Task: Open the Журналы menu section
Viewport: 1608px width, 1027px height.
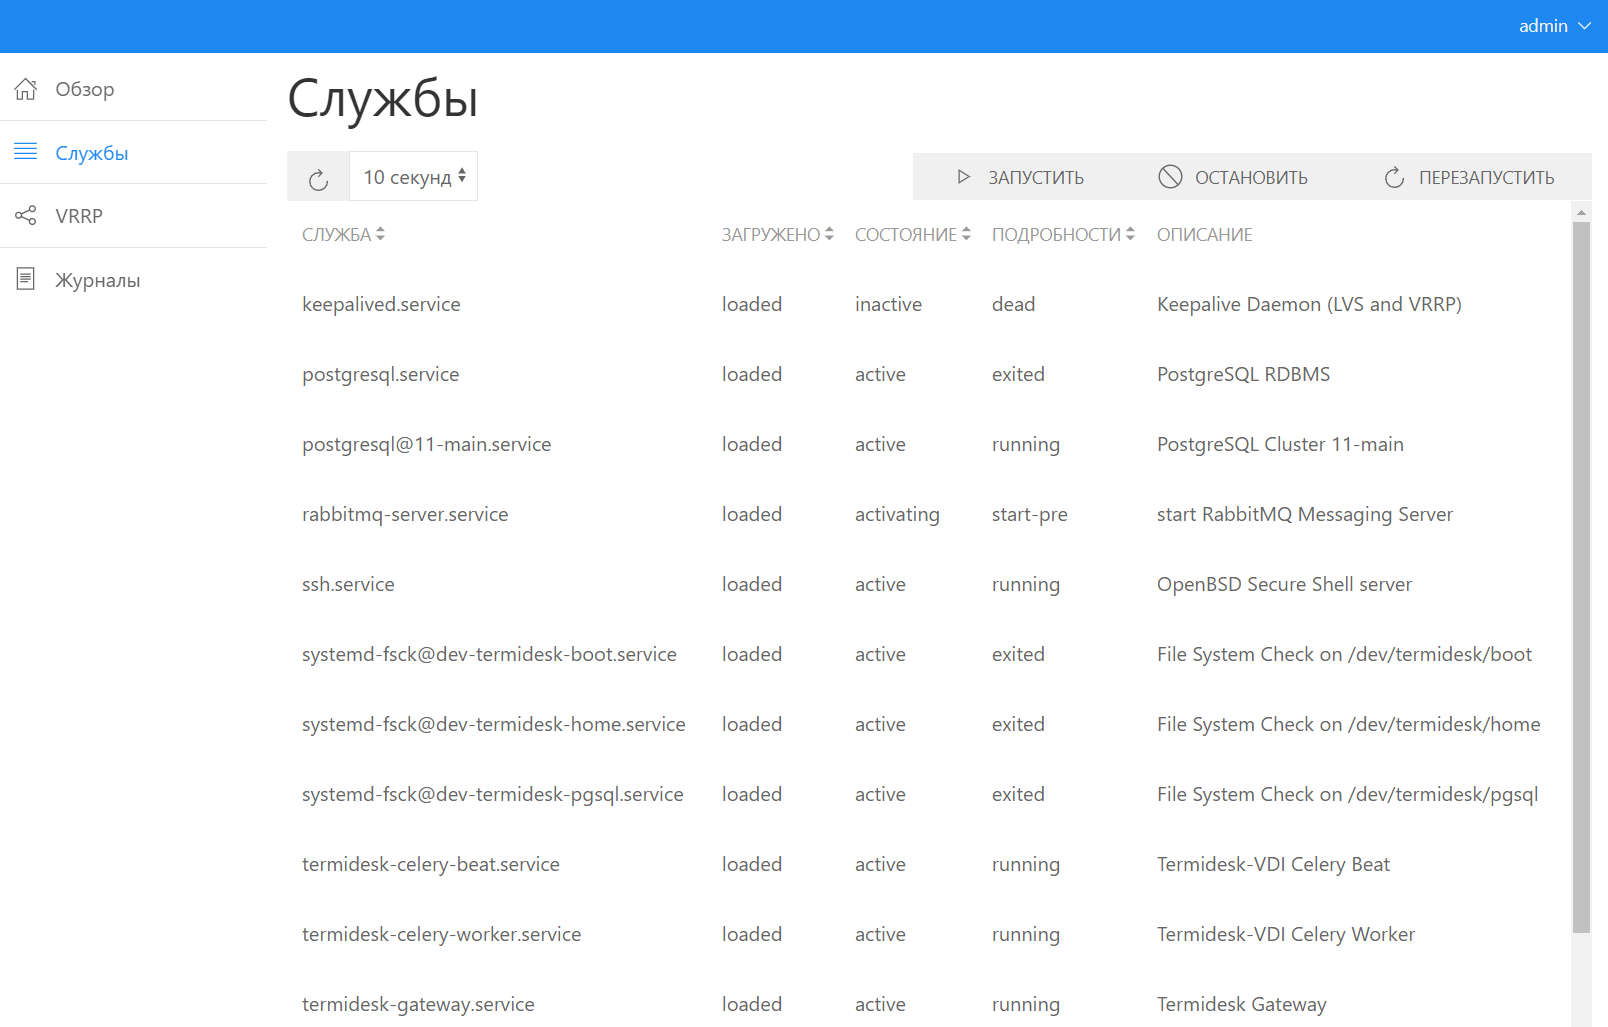Action: (x=98, y=280)
